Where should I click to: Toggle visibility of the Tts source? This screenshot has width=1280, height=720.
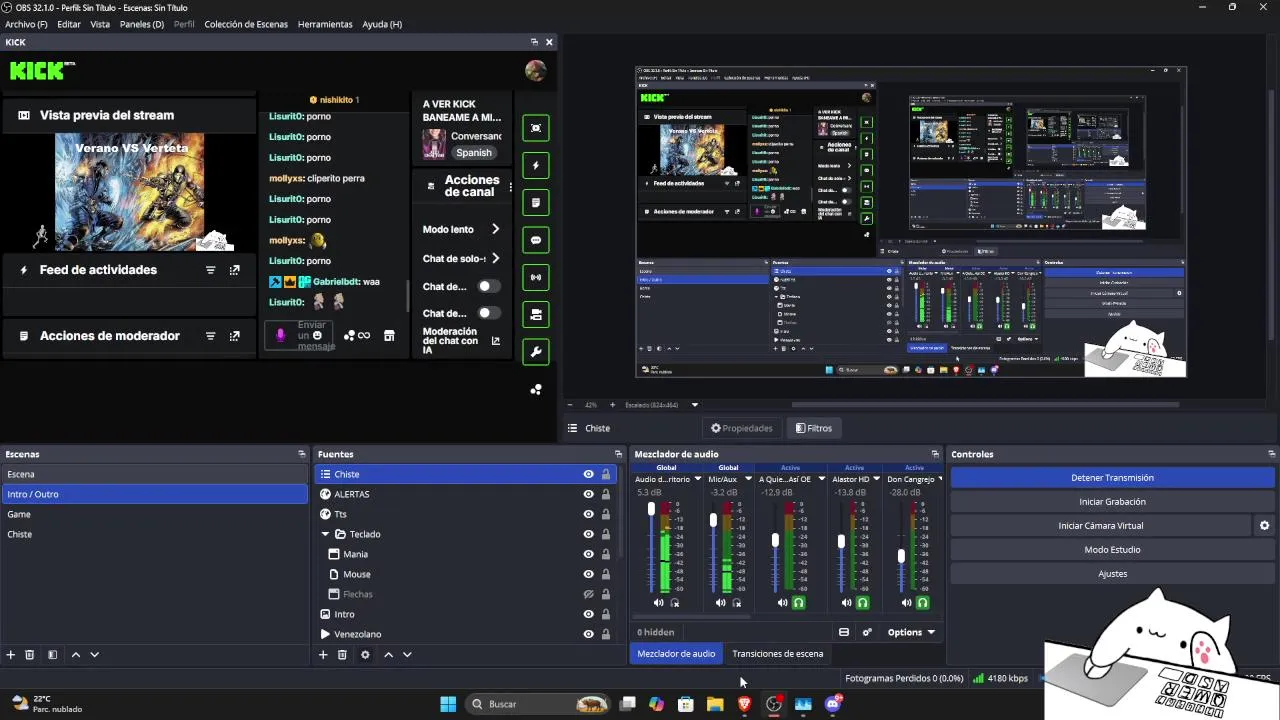point(589,514)
